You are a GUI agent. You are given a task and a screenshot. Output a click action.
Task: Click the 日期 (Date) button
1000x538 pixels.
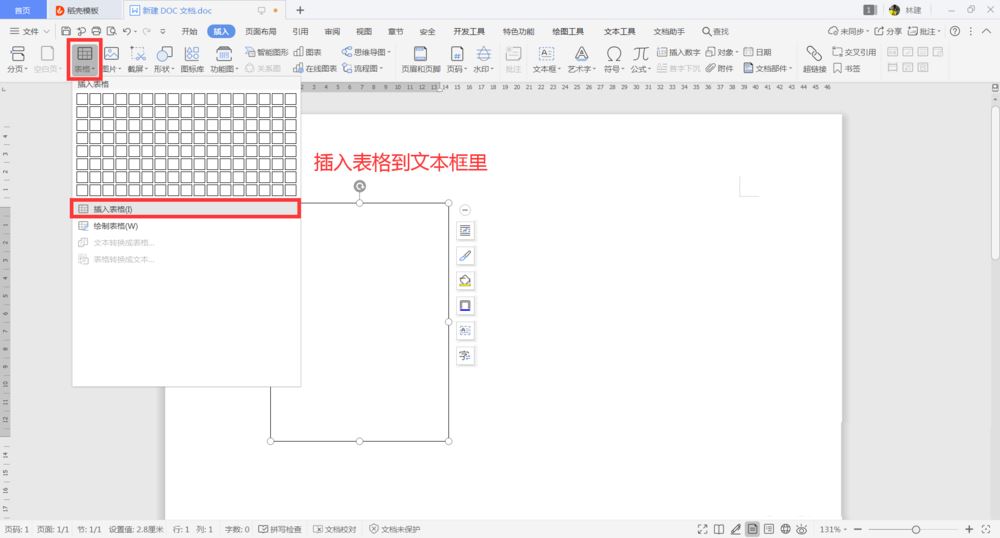[x=757, y=52]
